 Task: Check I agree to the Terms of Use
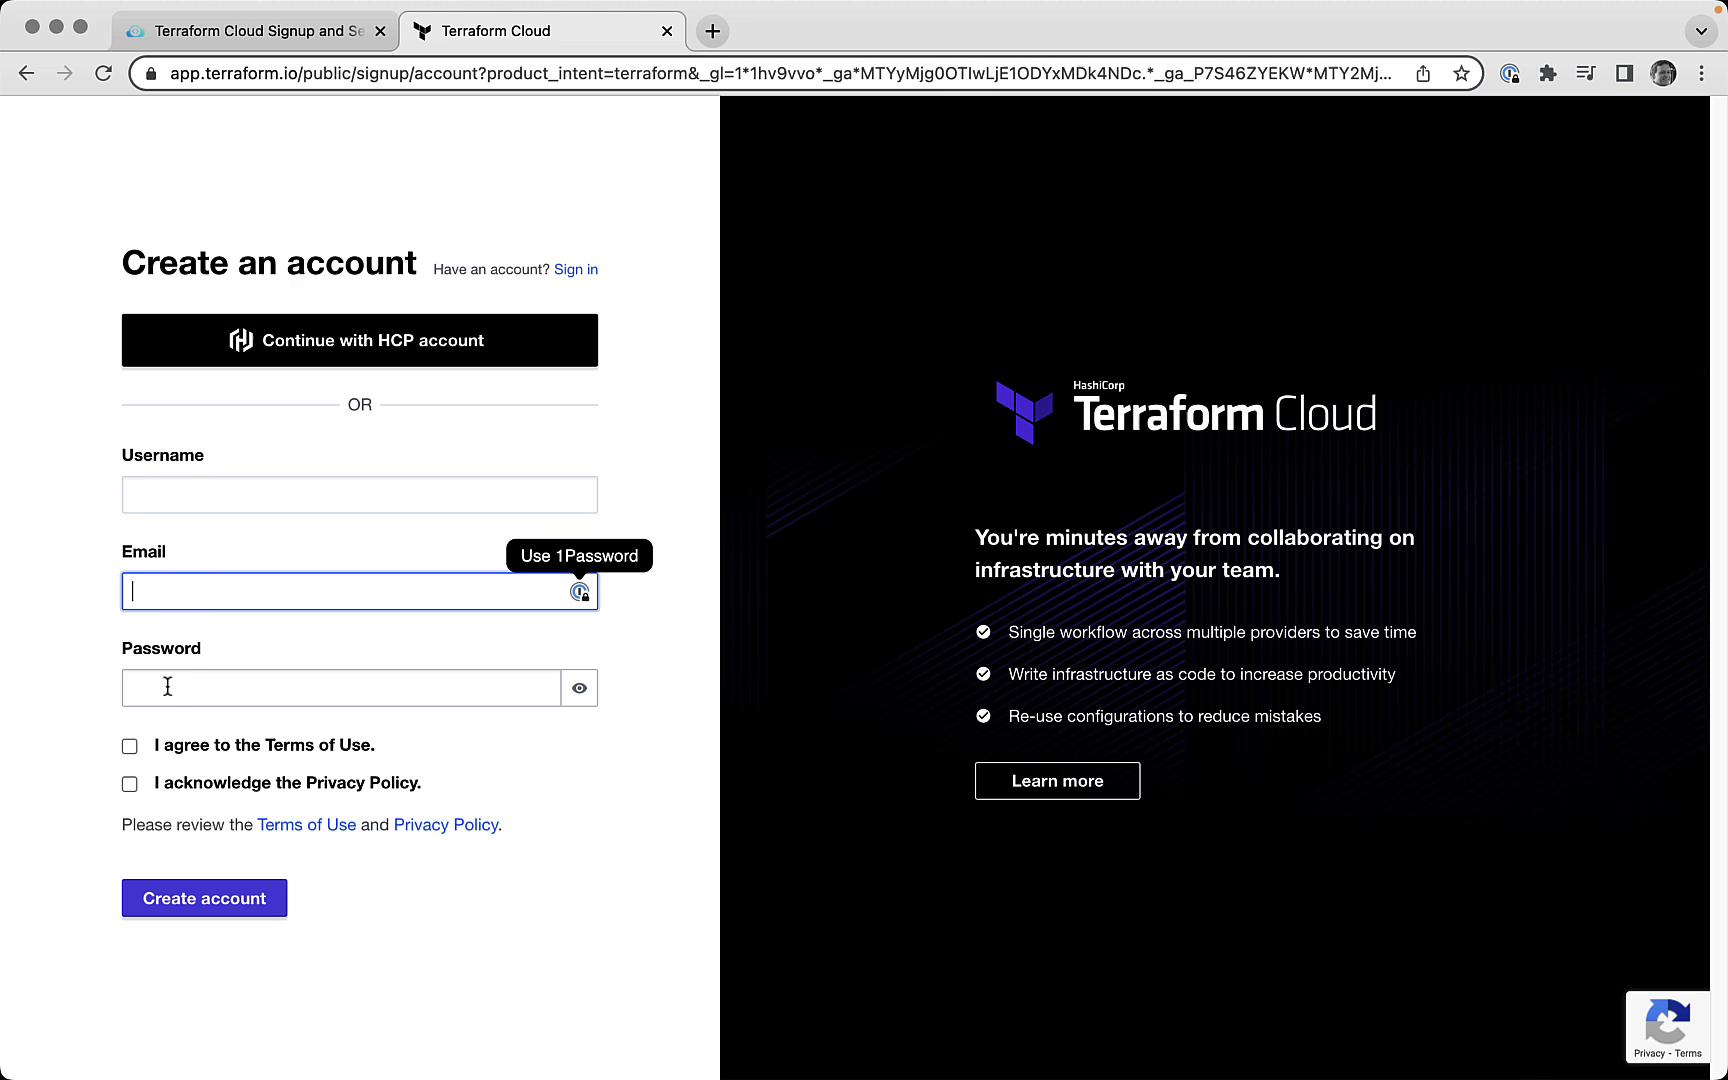click(130, 746)
